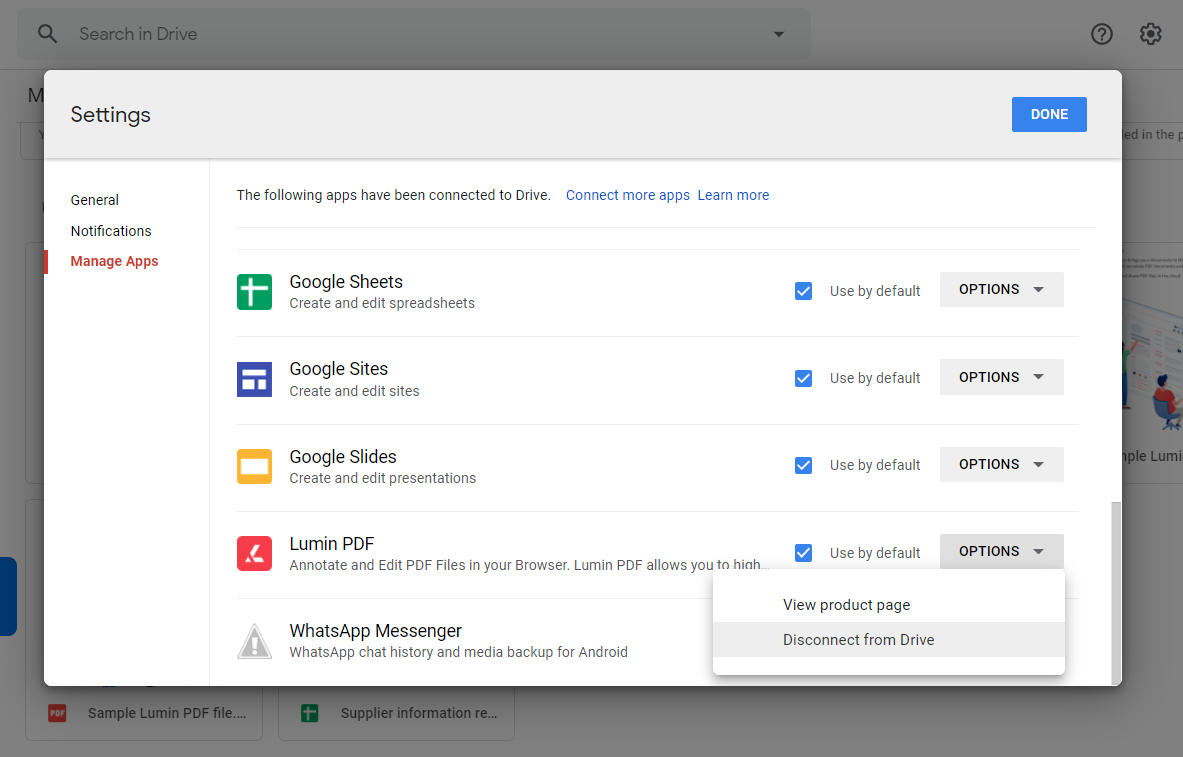Viewport: 1183px width, 757px height.
Task: Open Drive search by clicking magnifier icon
Action: coord(46,33)
